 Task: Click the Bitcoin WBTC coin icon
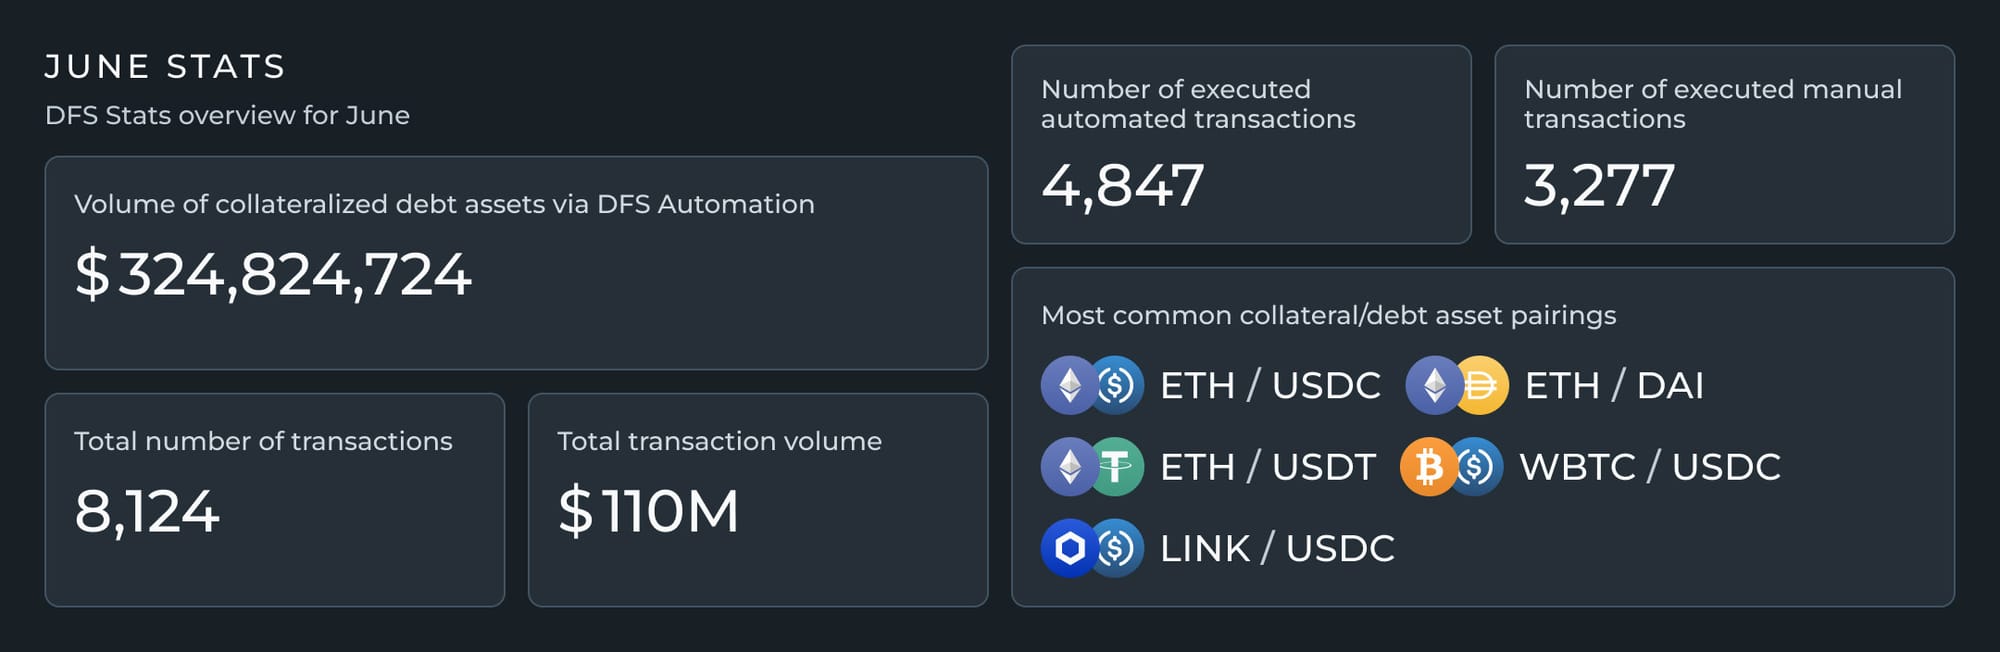point(1428,466)
